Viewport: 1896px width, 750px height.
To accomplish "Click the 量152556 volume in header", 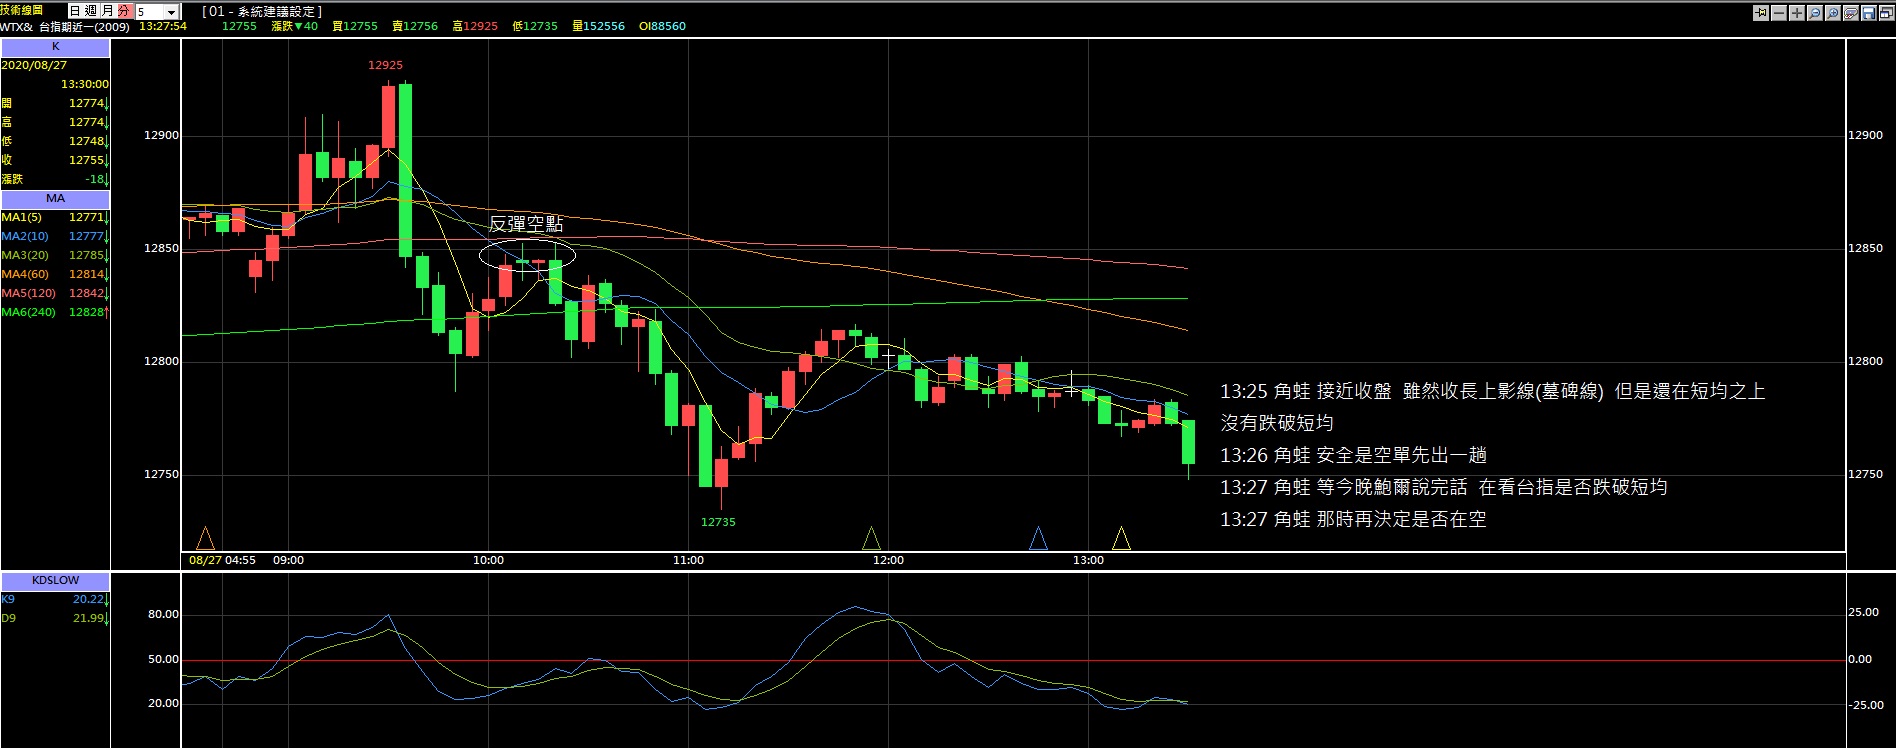I will click(x=598, y=26).
